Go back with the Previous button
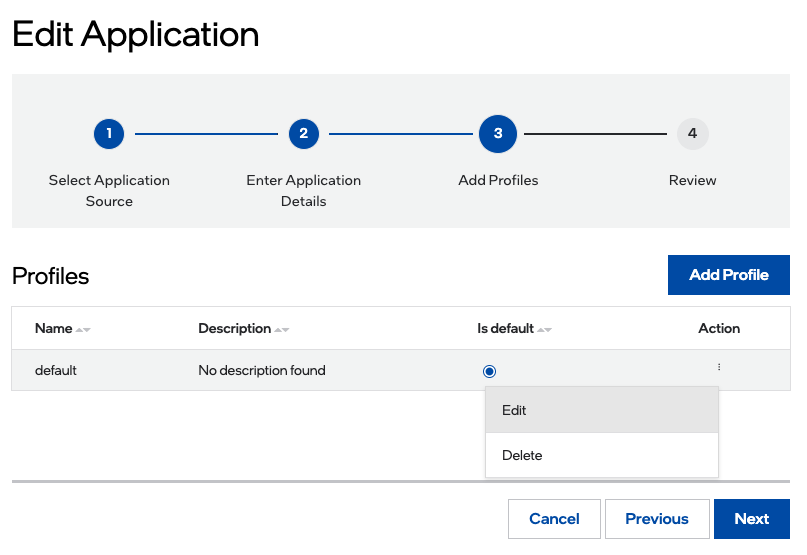The height and width of the screenshot is (555, 807). pyautogui.click(x=657, y=519)
